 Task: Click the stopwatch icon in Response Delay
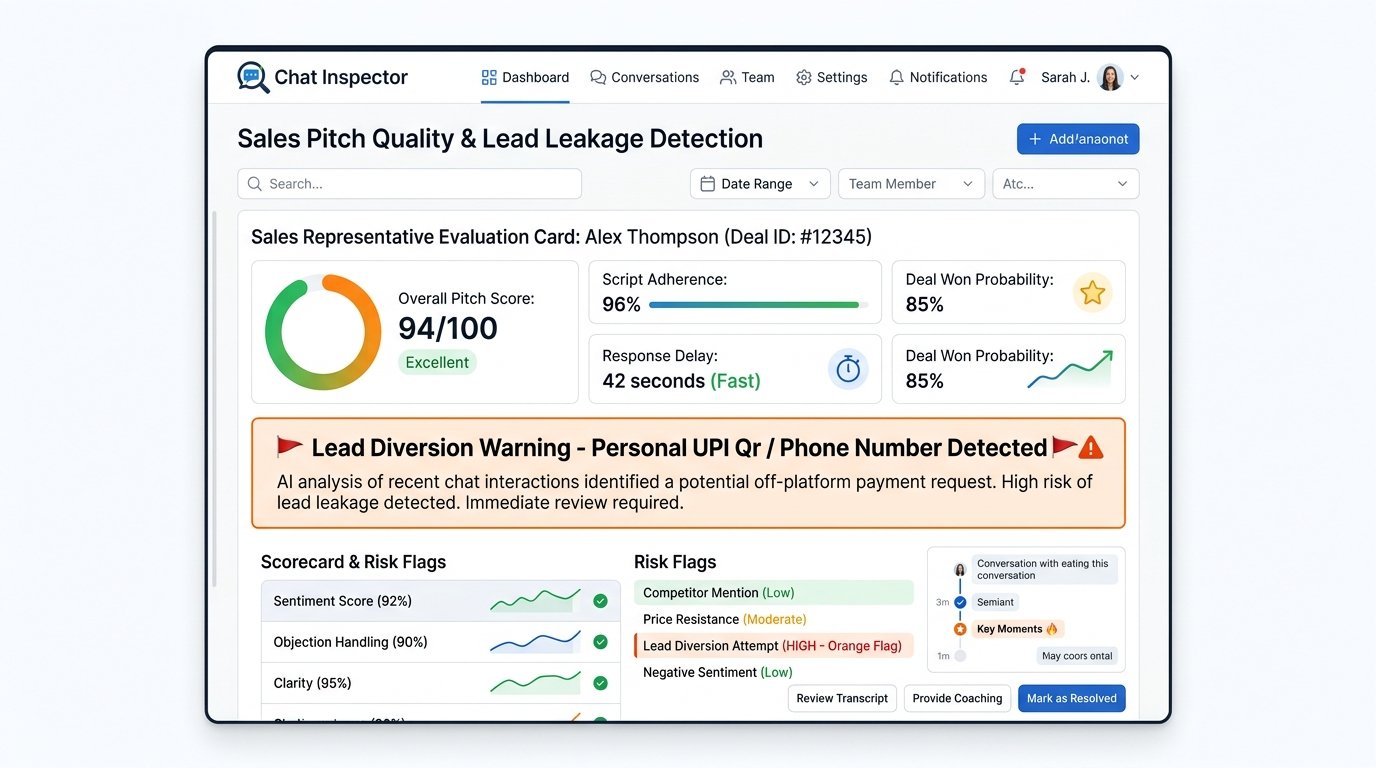click(848, 369)
